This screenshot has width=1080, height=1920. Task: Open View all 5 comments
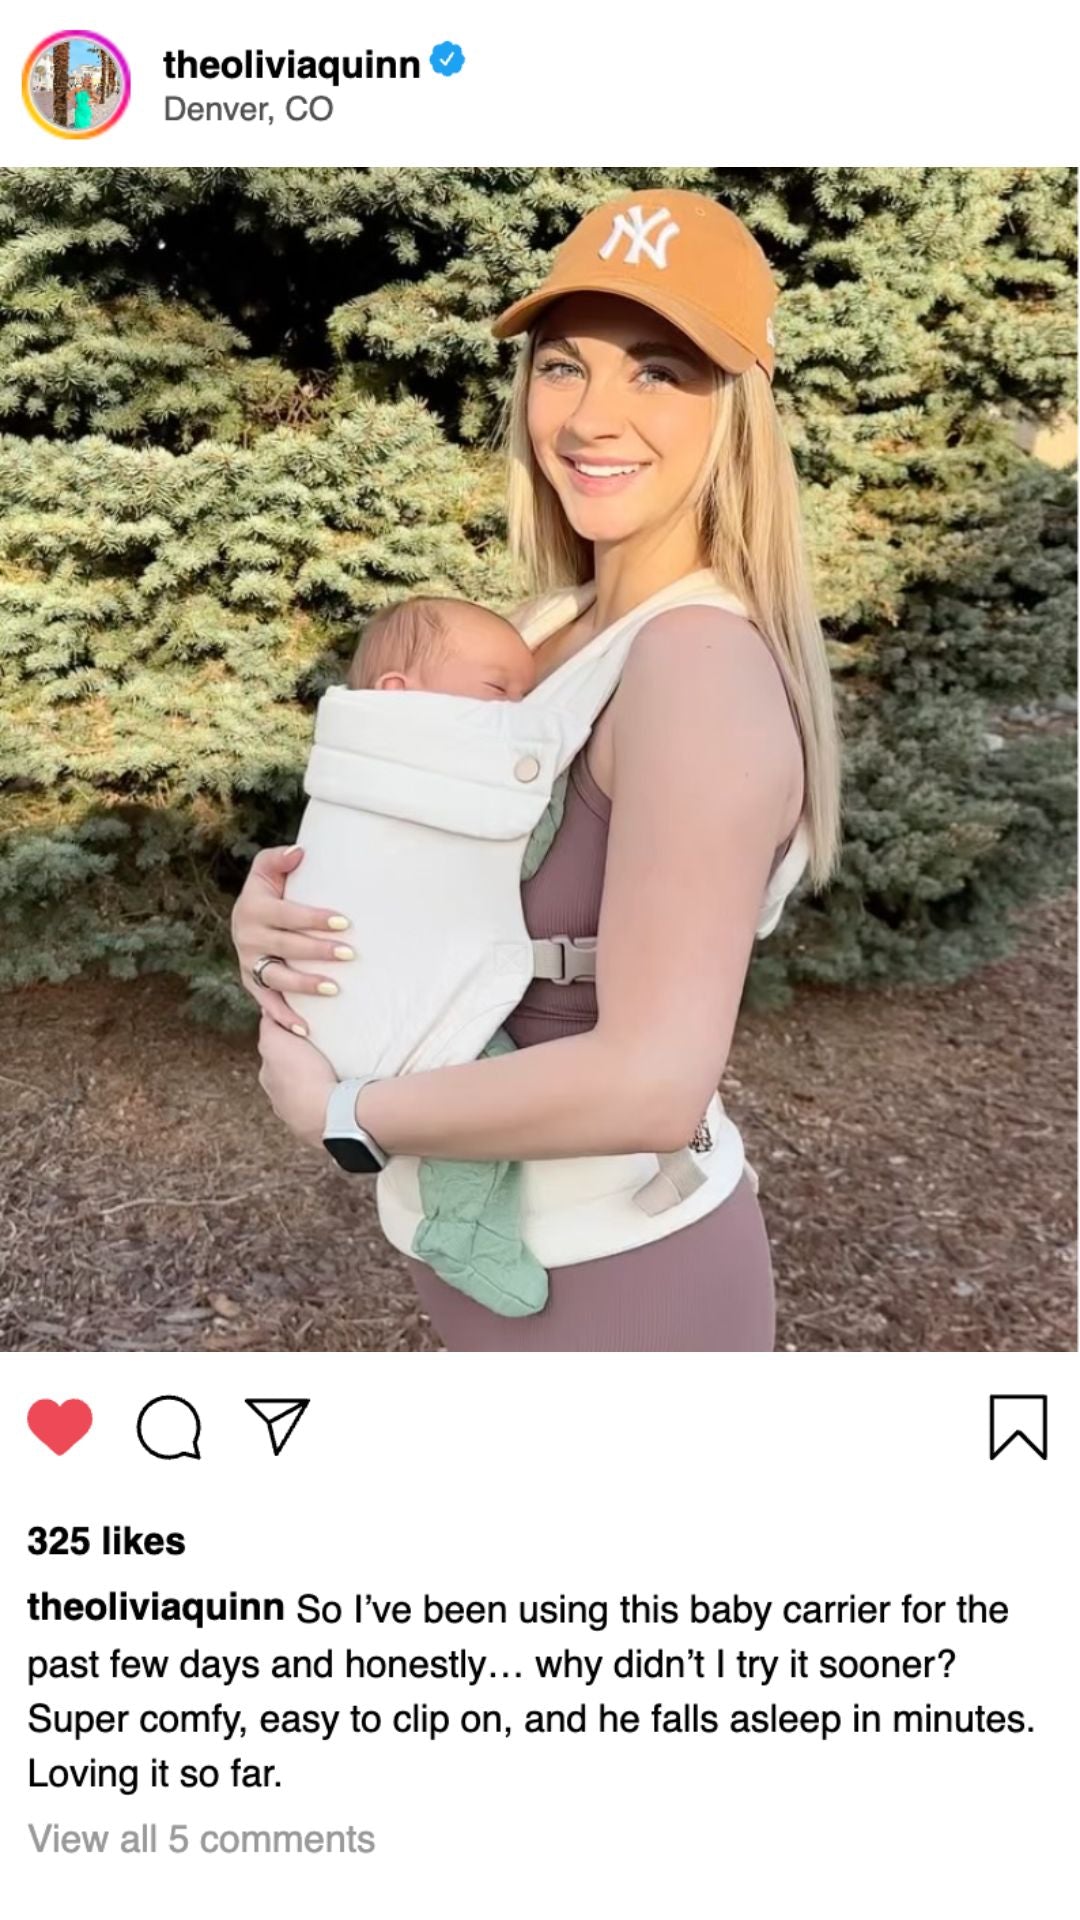(201, 1839)
